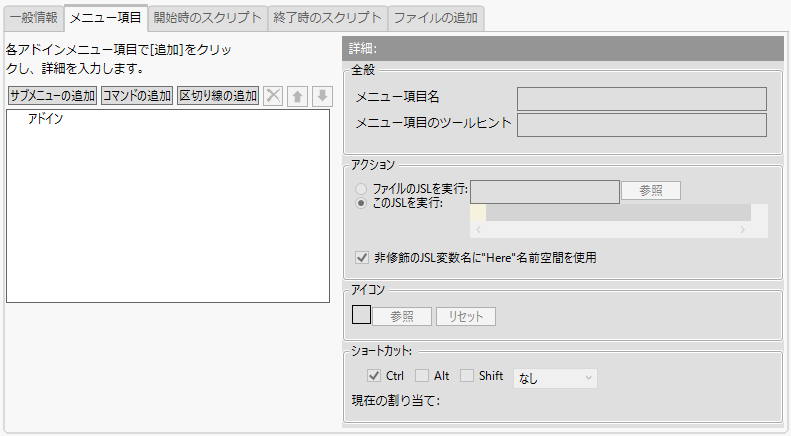The width and height of the screenshot is (791, 436).
Task: Toggle the "Here" 名前空間を使用 checkbox
Action: (362, 257)
